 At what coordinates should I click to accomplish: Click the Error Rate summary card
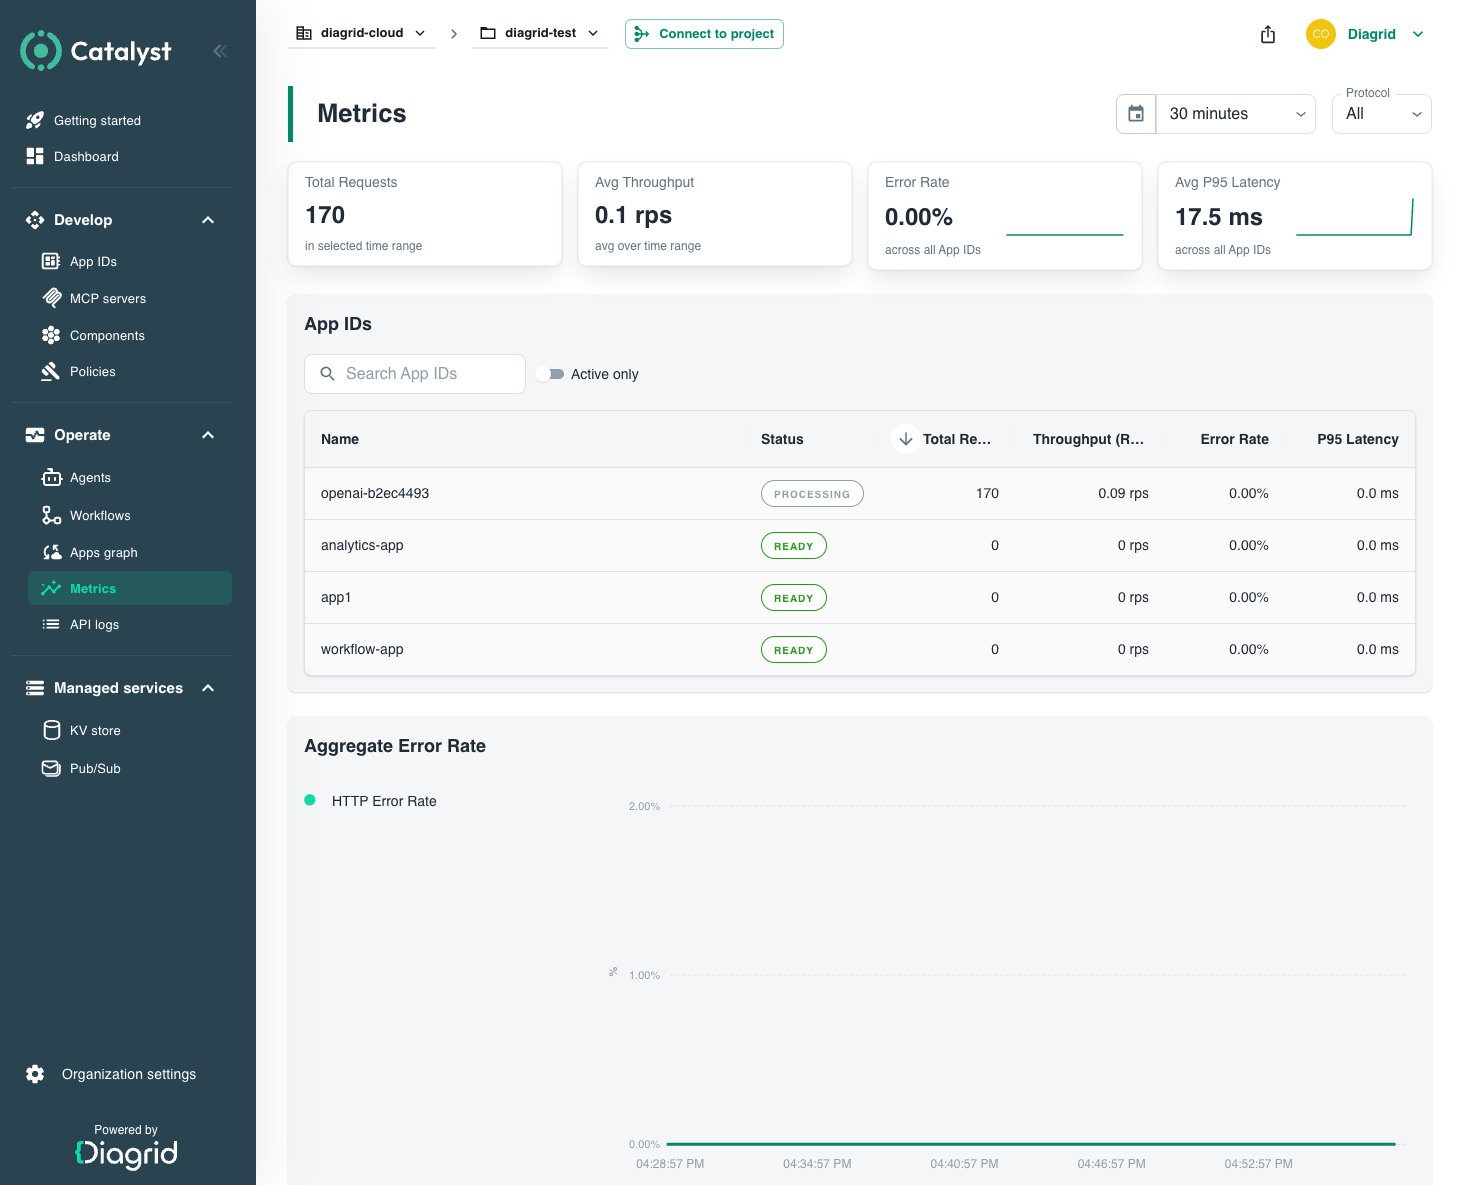[x=1005, y=216]
